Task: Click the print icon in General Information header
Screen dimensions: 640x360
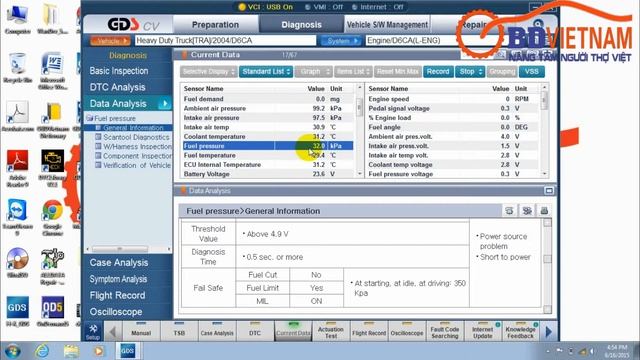Action: pyautogui.click(x=544, y=211)
